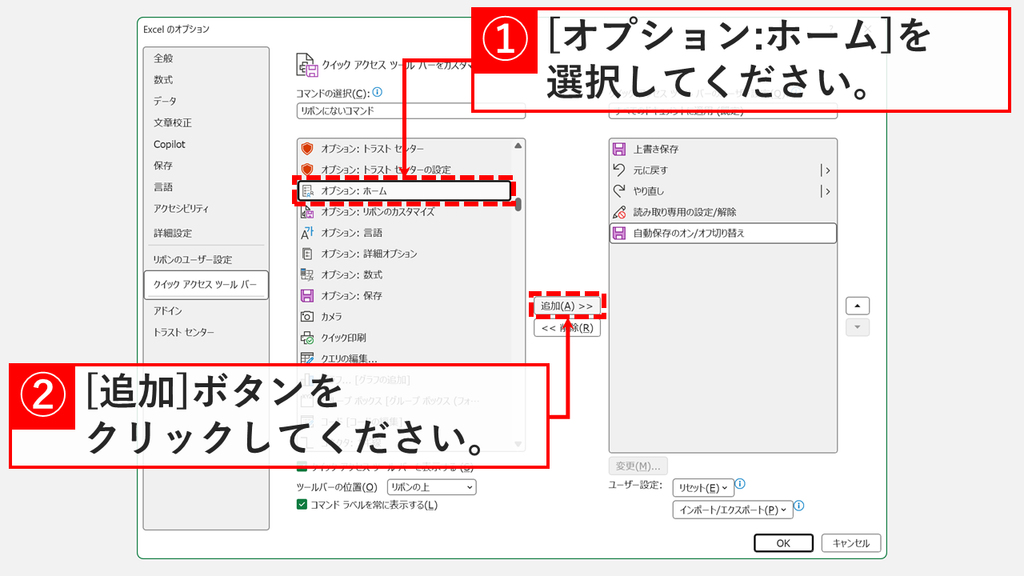
Task: Open the 詳細設定 options category
Action: 206,233
